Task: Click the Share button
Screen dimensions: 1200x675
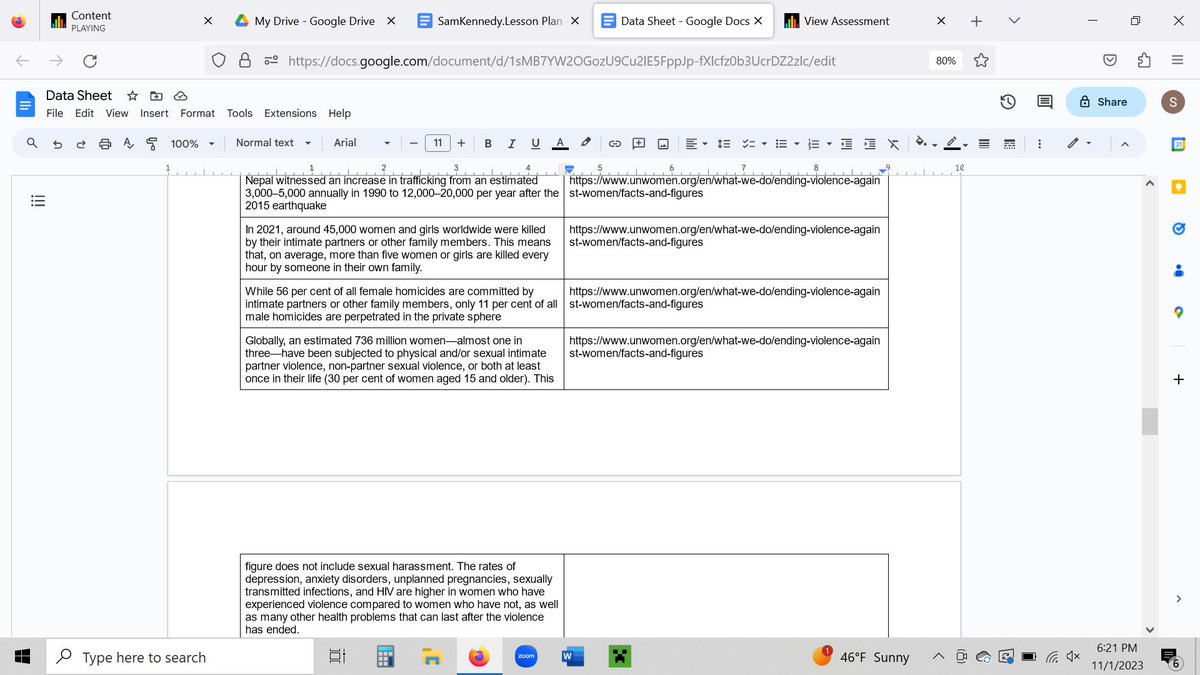Action: (x=1103, y=101)
